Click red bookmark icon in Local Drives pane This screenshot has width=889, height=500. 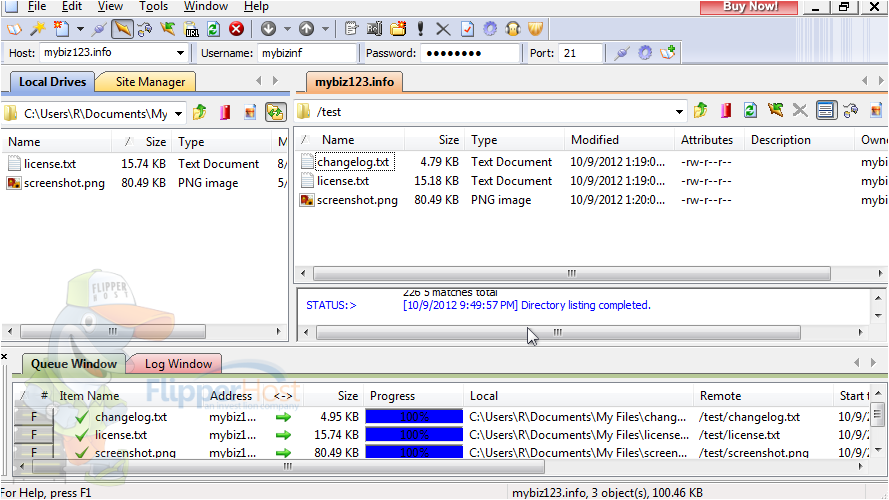click(225, 112)
